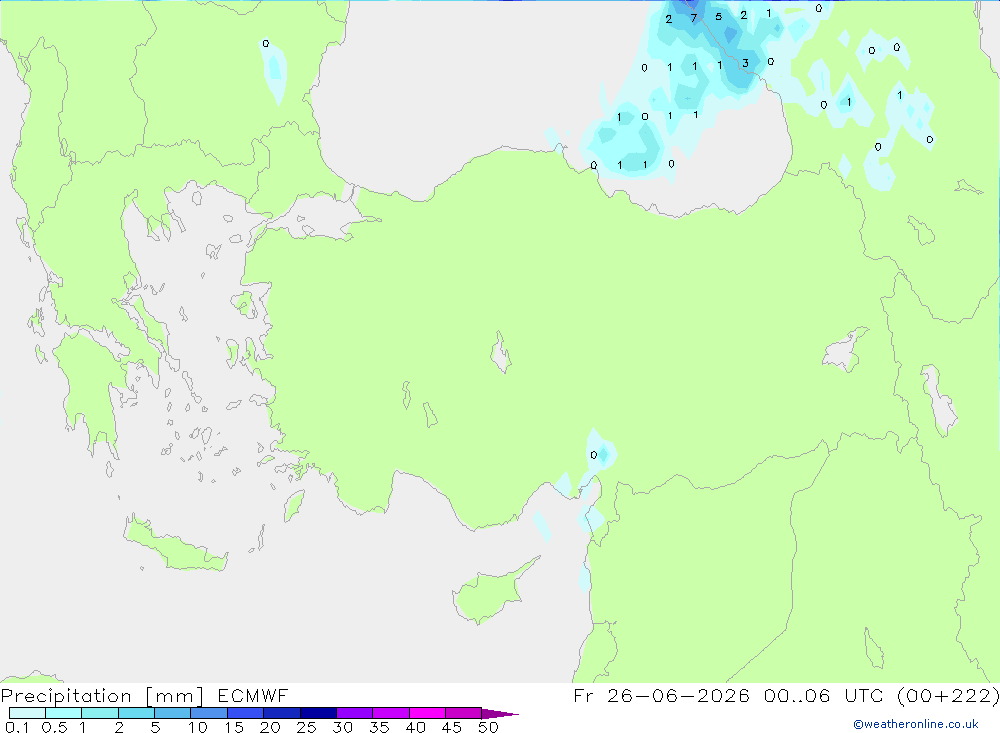Select the 40 mm magenta legend swatch

coord(427,713)
